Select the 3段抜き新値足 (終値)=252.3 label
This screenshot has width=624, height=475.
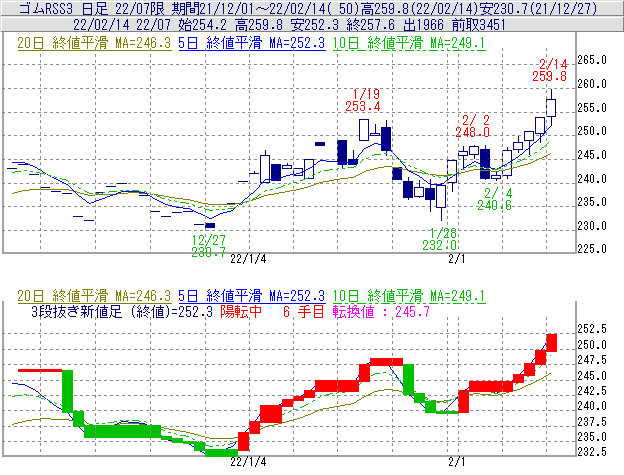(122, 311)
